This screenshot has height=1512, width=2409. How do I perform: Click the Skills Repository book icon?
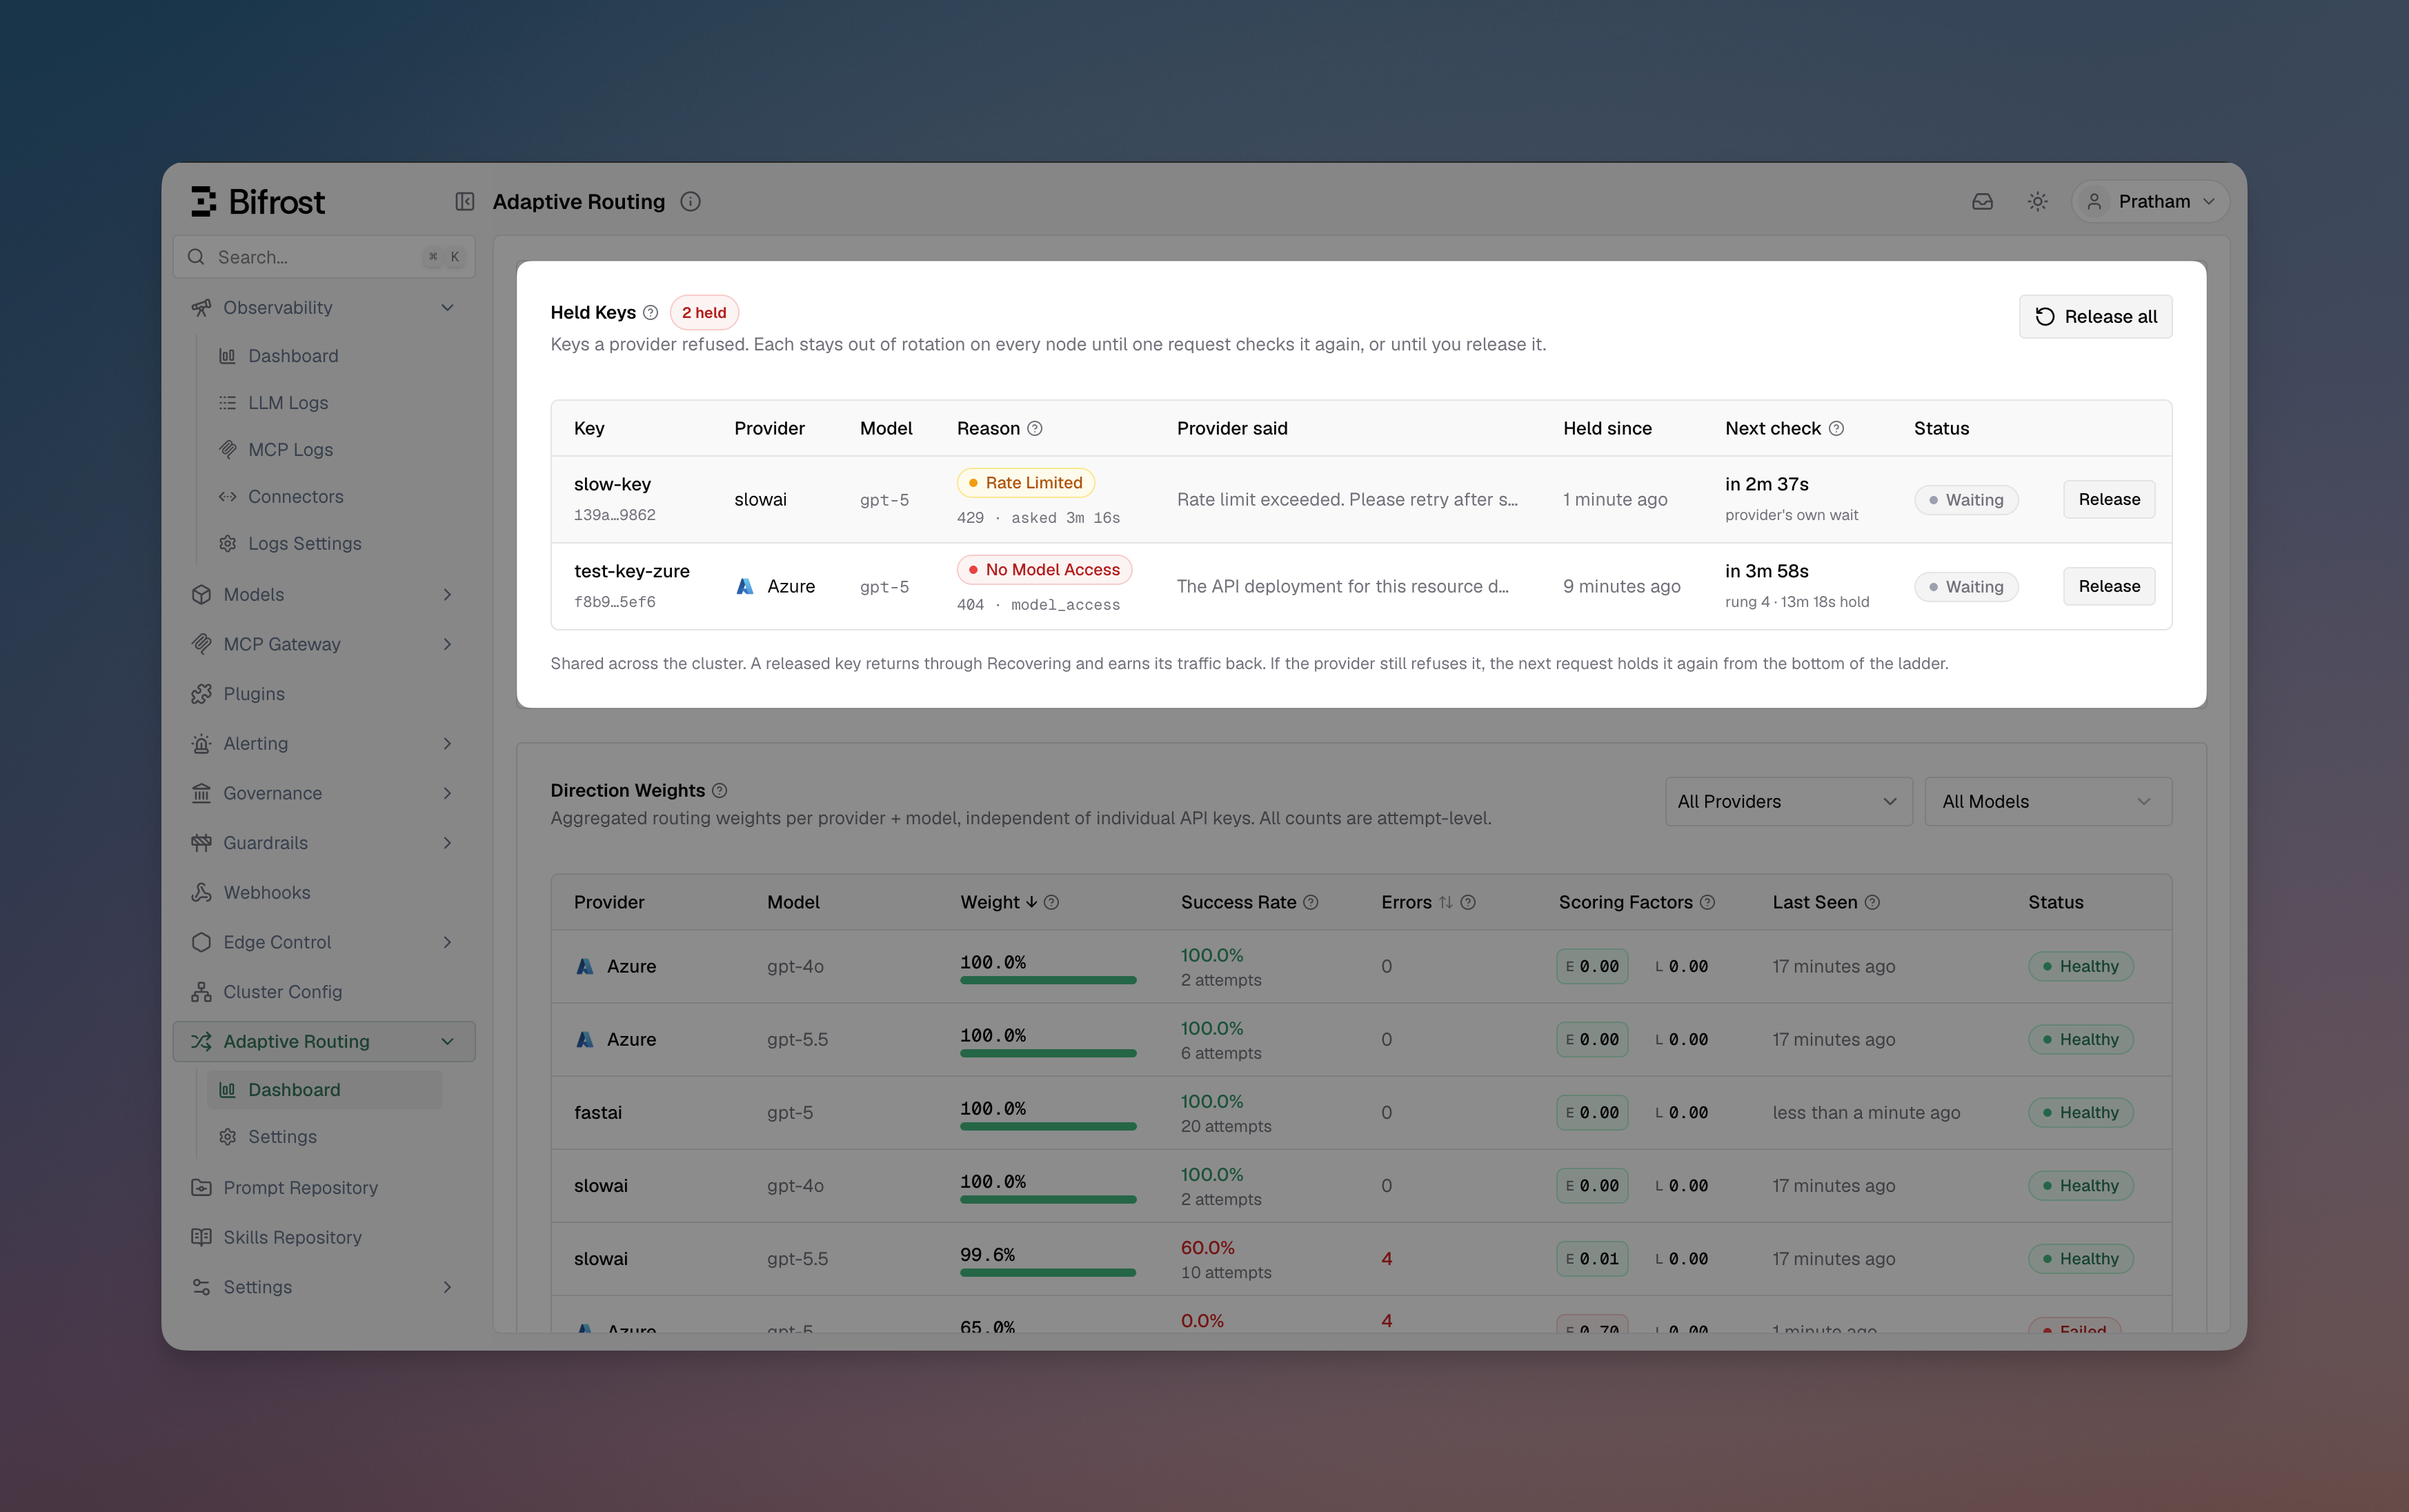(201, 1238)
